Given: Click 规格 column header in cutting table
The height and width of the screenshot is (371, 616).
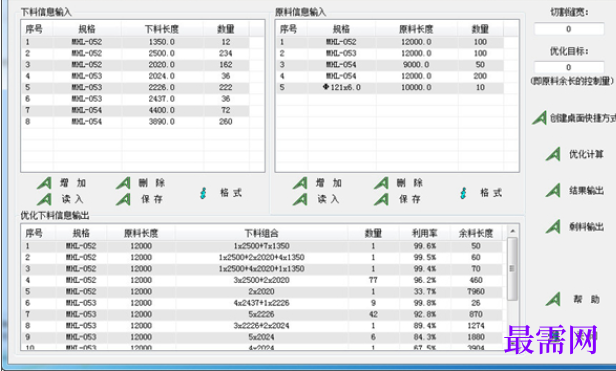Looking at the screenshot, I should click(87, 29).
